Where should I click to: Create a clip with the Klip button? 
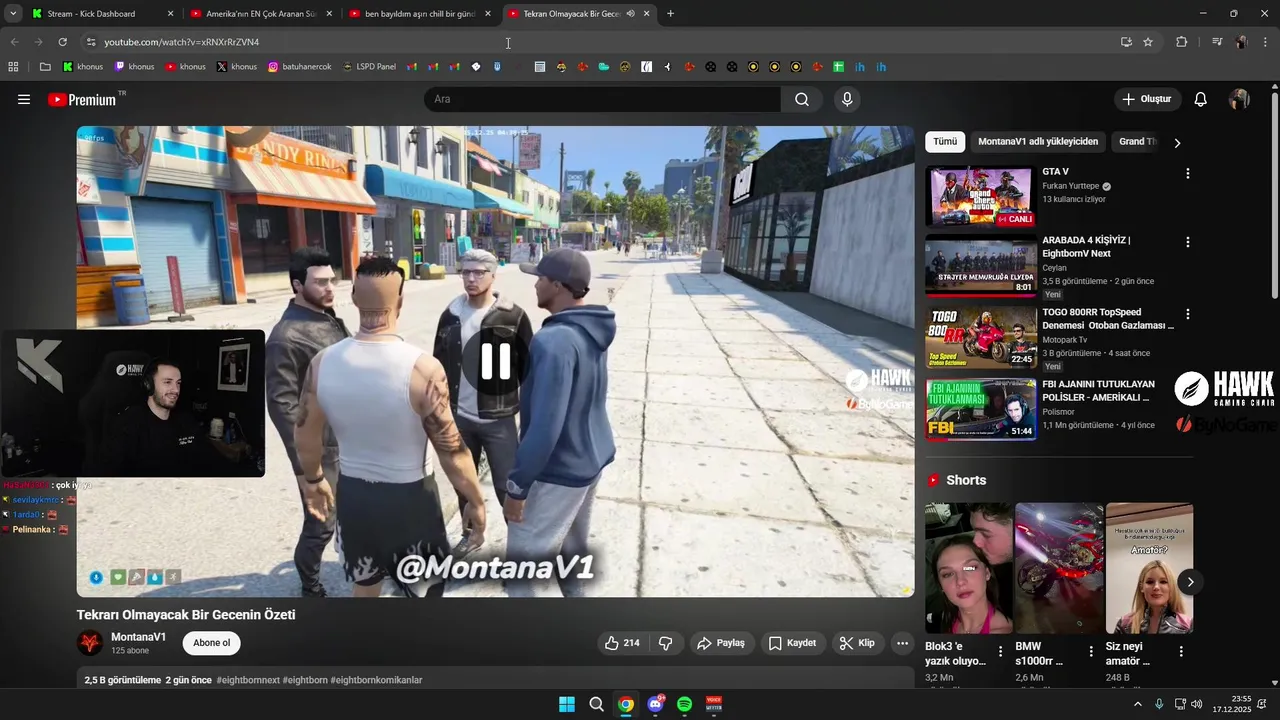[x=857, y=643]
